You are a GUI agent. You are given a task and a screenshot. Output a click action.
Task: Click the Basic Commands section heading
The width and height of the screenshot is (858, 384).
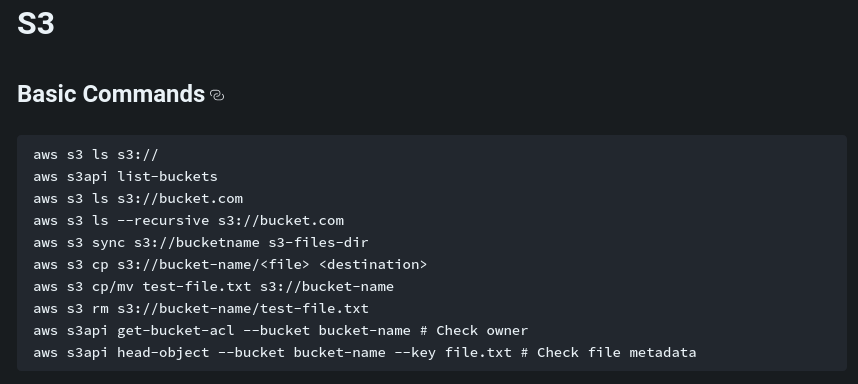(x=111, y=94)
